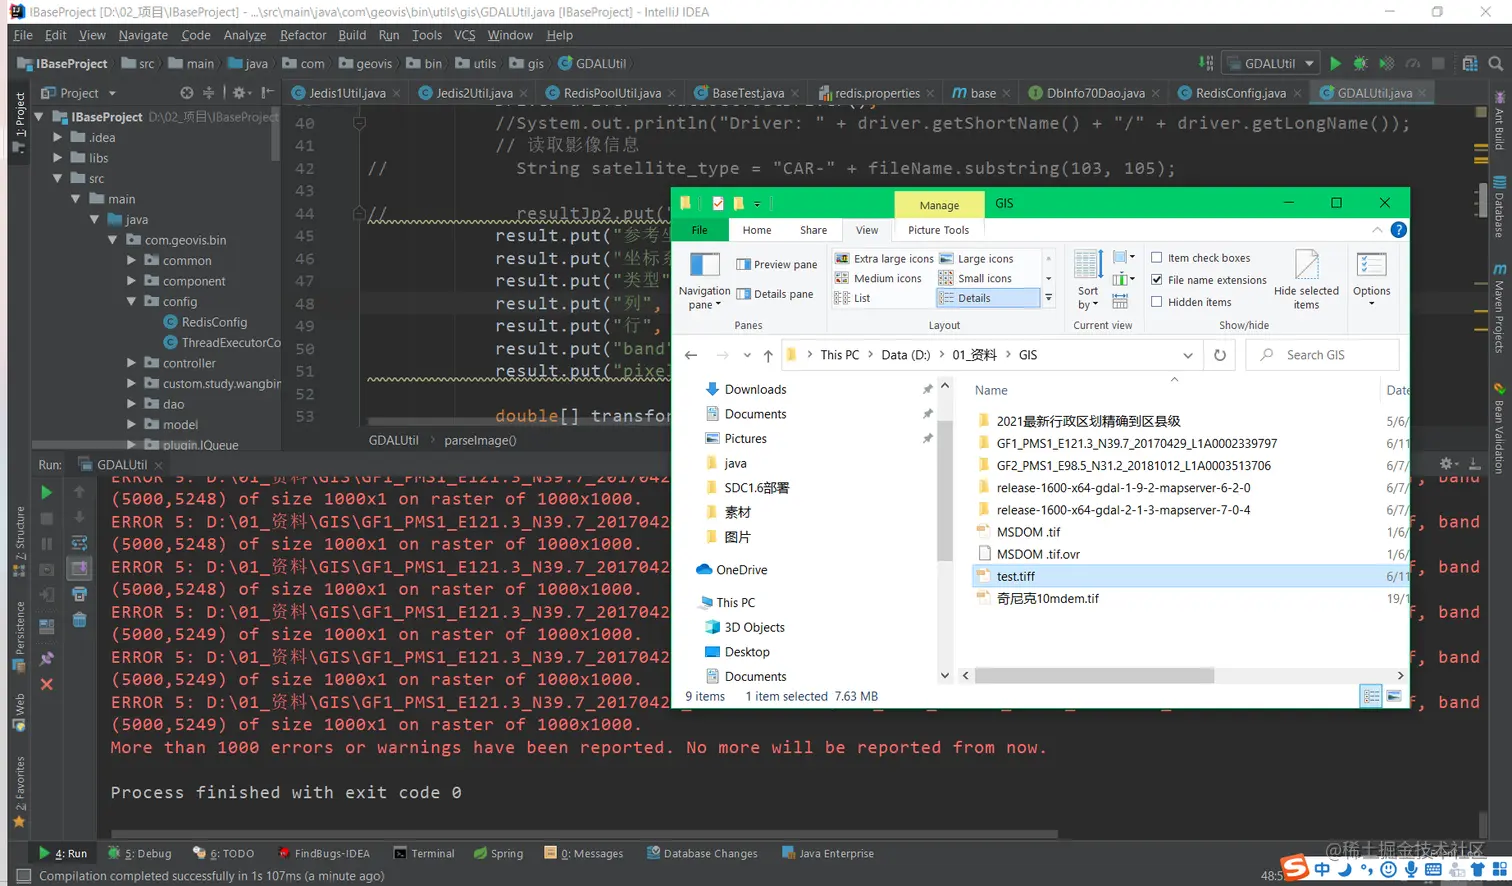Viewport: 1512px width, 886px height.
Task: Uncheck File name extensions checkbox
Action: (x=1157, y=280)
